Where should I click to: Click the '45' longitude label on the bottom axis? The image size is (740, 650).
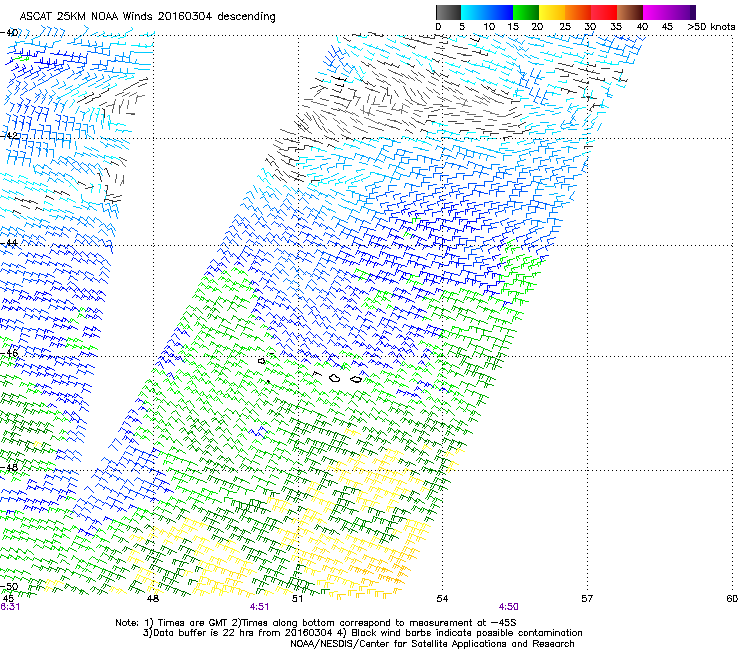[x=8, y=599]
